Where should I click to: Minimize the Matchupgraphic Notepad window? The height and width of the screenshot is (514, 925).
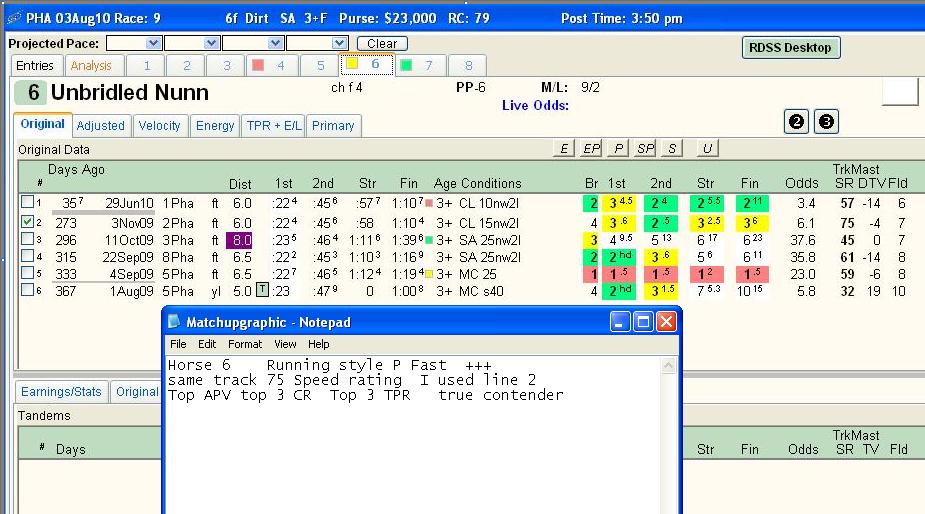(x=620, y=322)
